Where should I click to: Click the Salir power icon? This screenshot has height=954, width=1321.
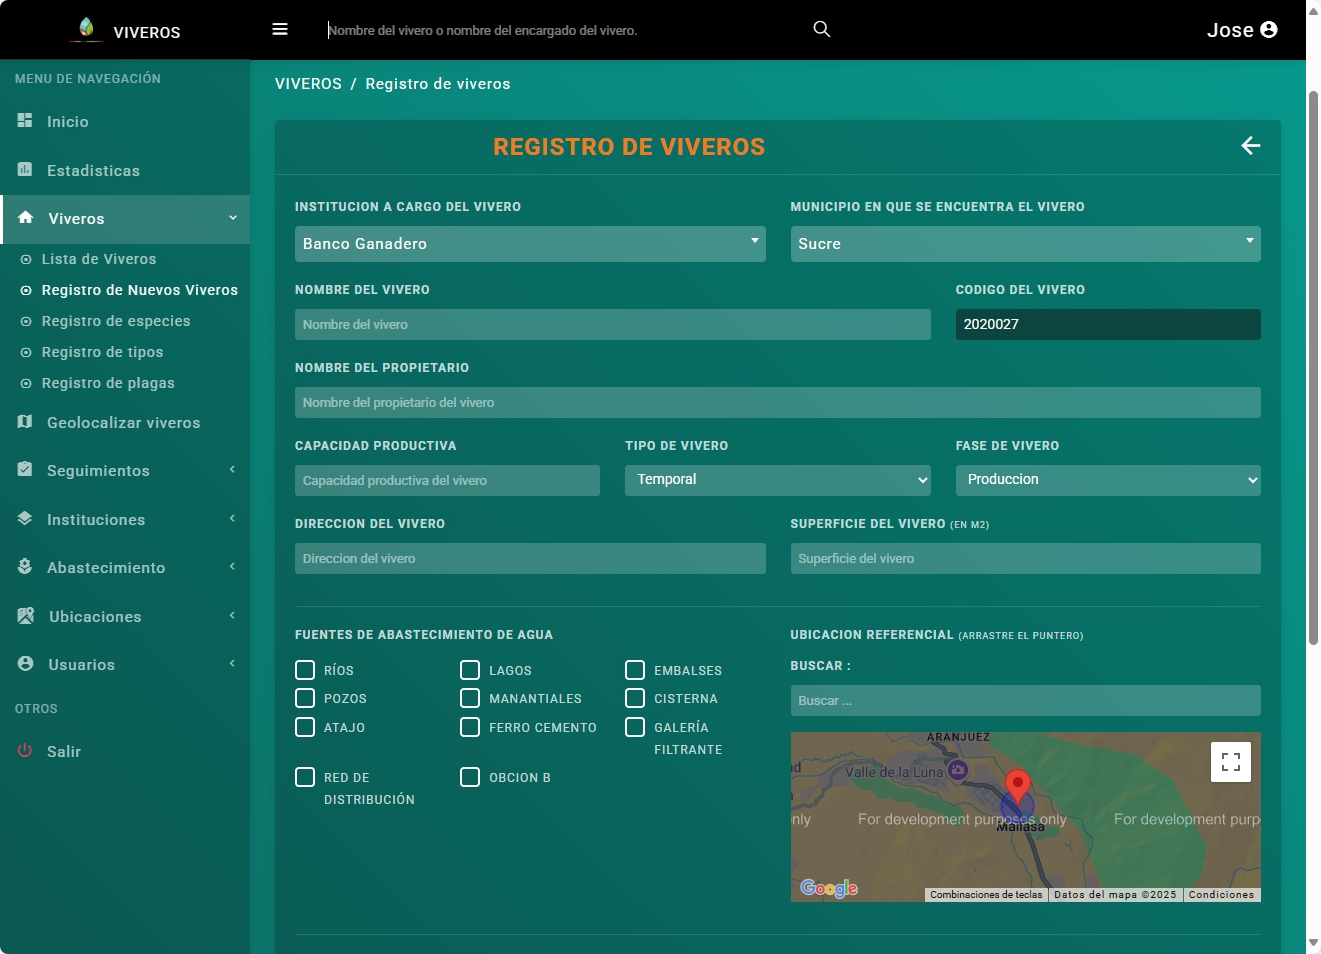pyautogui.click(x=25, y=751)
